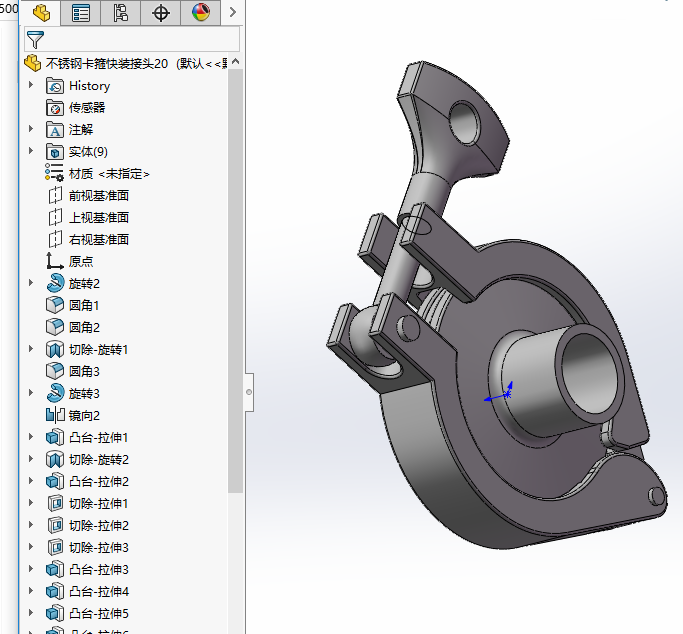Select the 传感器 sensors icon
This screenshot has height=634, width=683.
click(x=55, y=108)
